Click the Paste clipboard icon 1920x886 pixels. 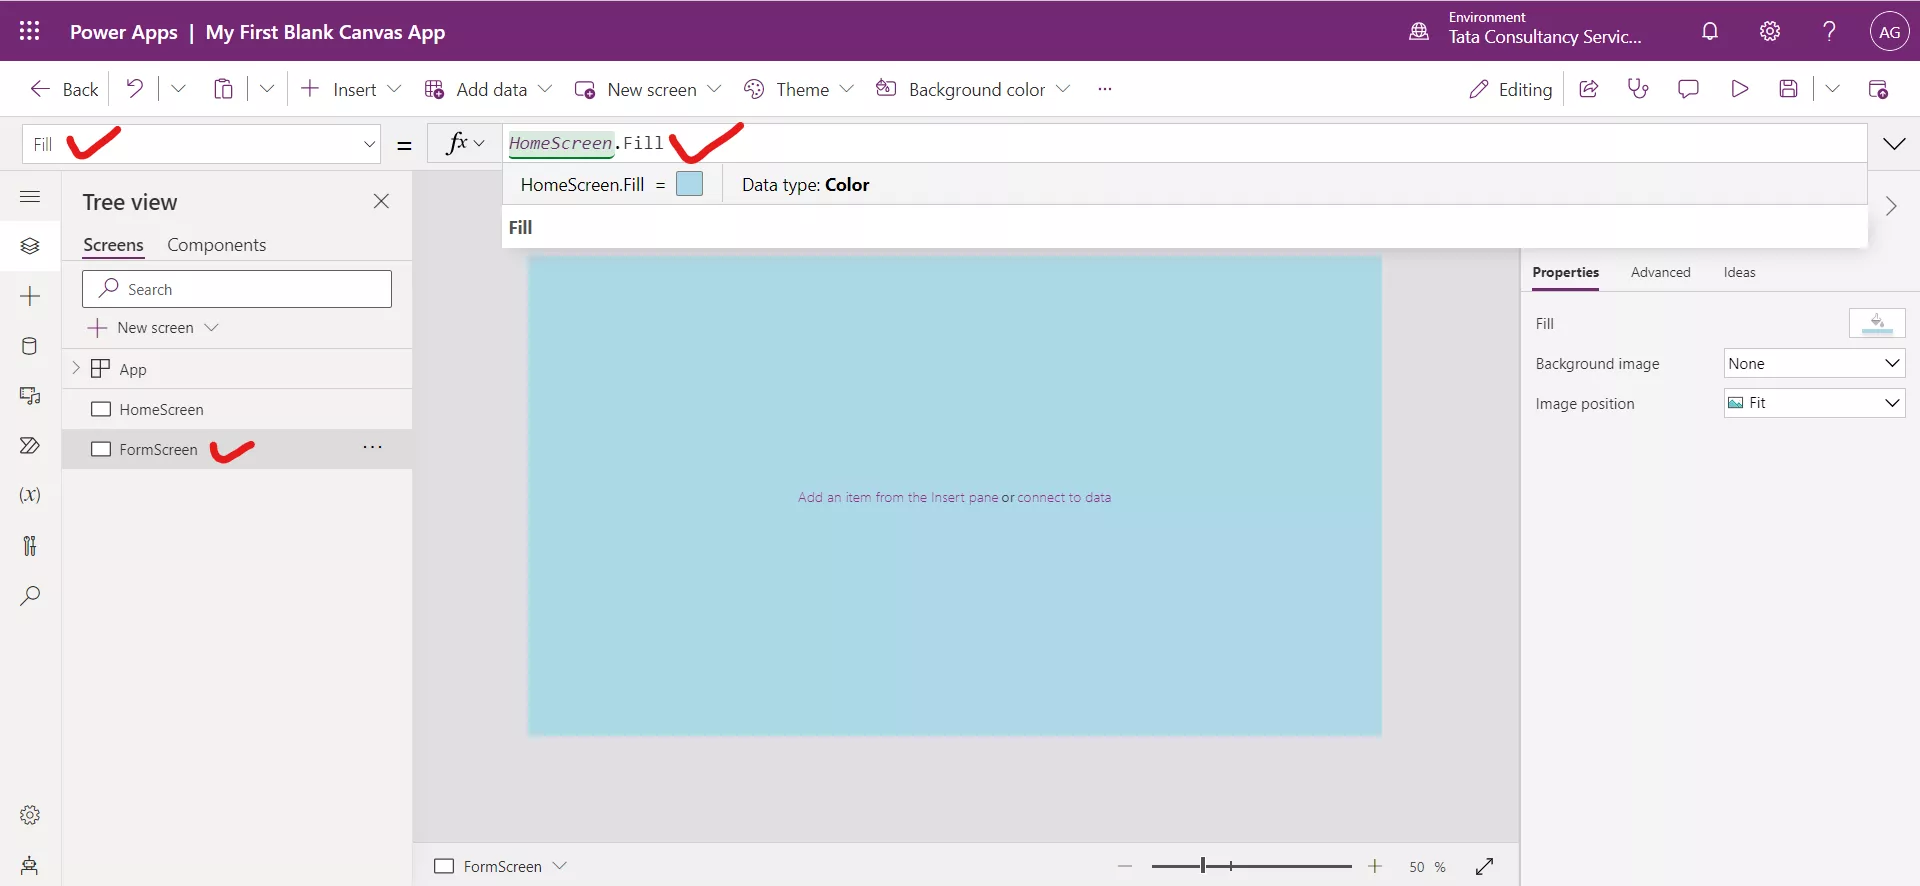point(223,89)
